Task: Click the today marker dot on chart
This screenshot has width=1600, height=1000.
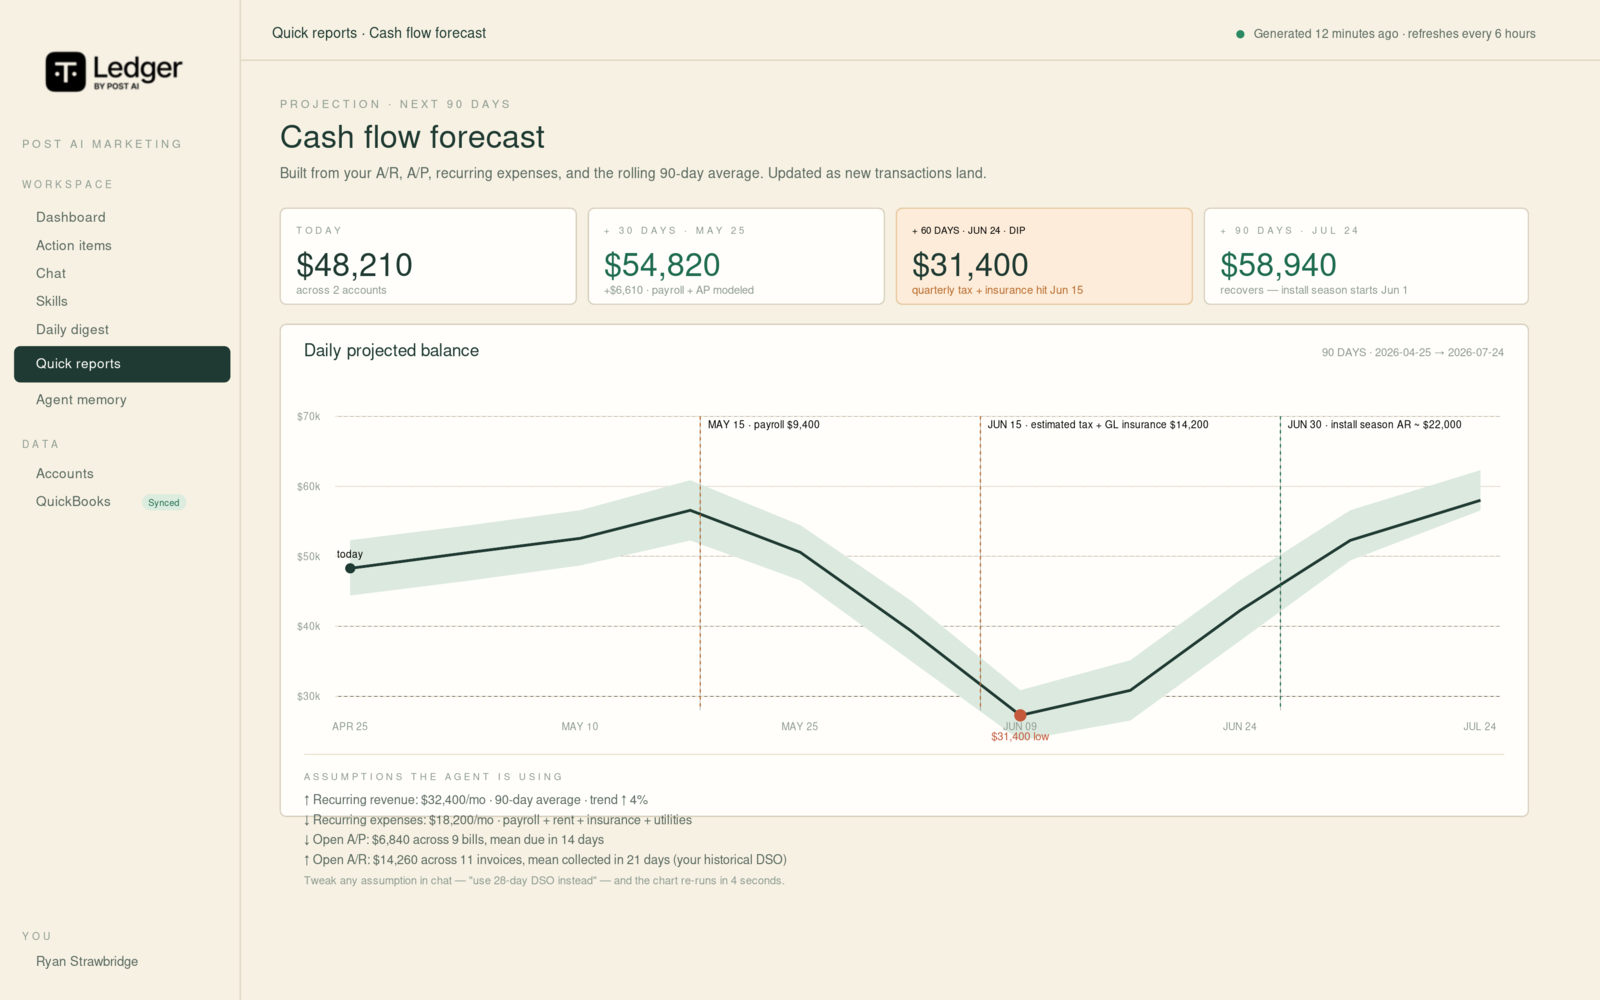Action: [x=350, y=568]
